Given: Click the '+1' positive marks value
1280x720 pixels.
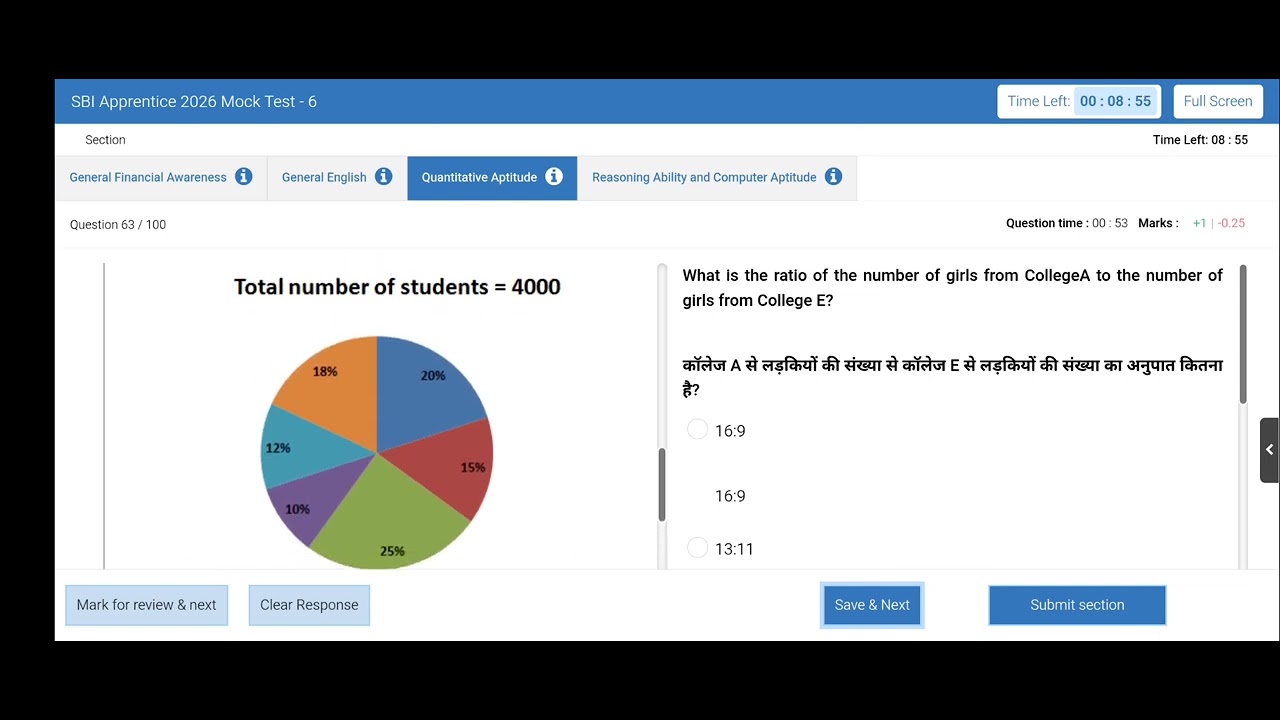Looking at the screenshot, I should [1199, 223].
